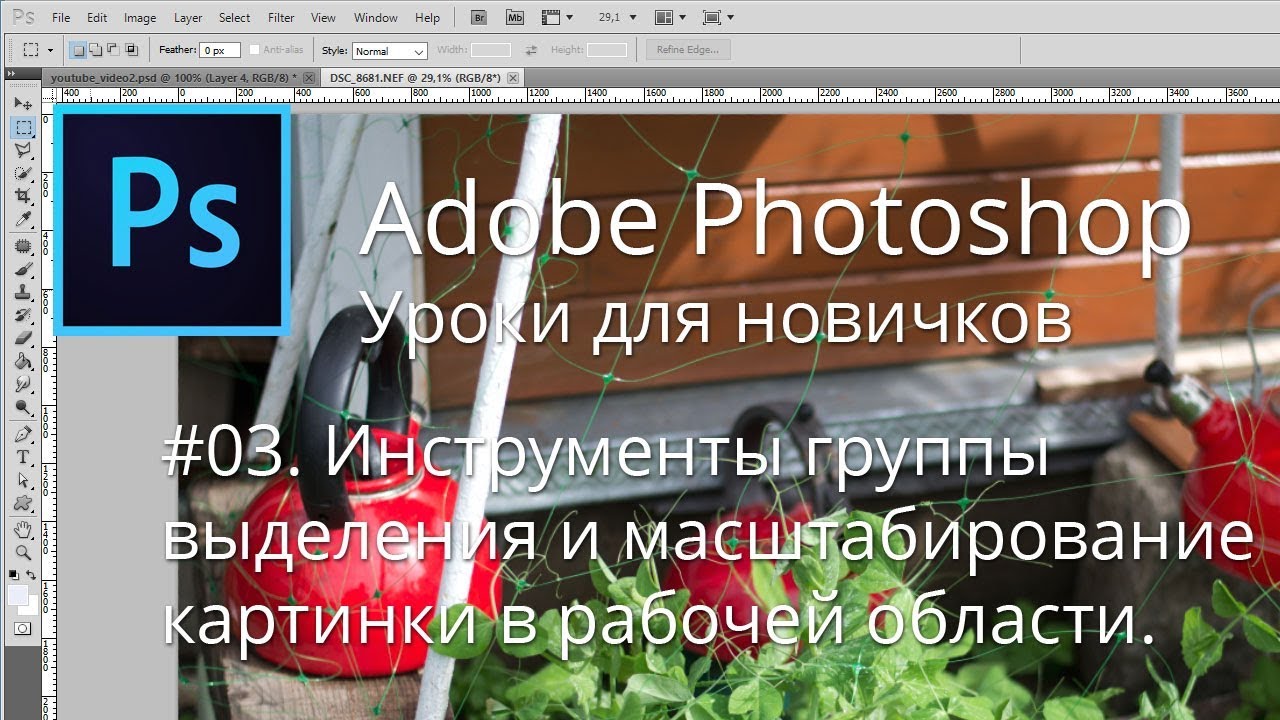1280x720 pixels.
Task: Open the Layer menu
Action: click(x=188, y=18)
